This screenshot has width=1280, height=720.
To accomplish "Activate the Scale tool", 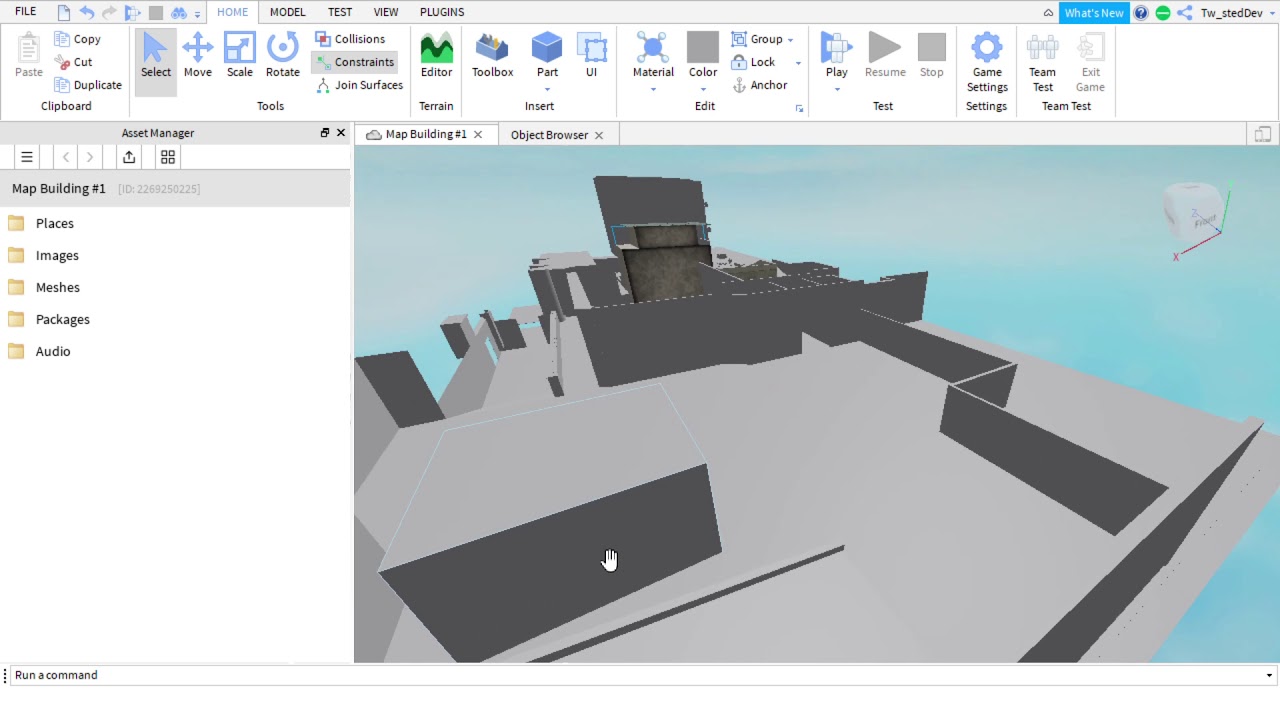I will click(x=240, y=55).
